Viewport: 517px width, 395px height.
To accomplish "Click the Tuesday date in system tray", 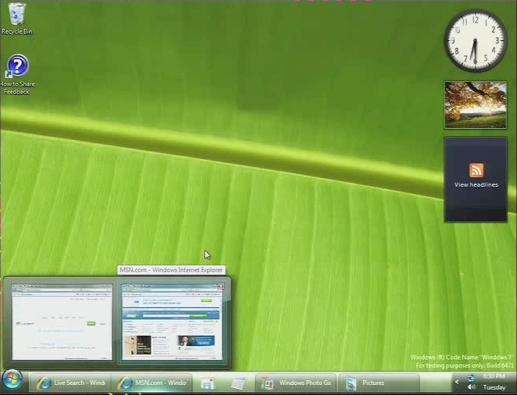I will [x=494, y=387].
